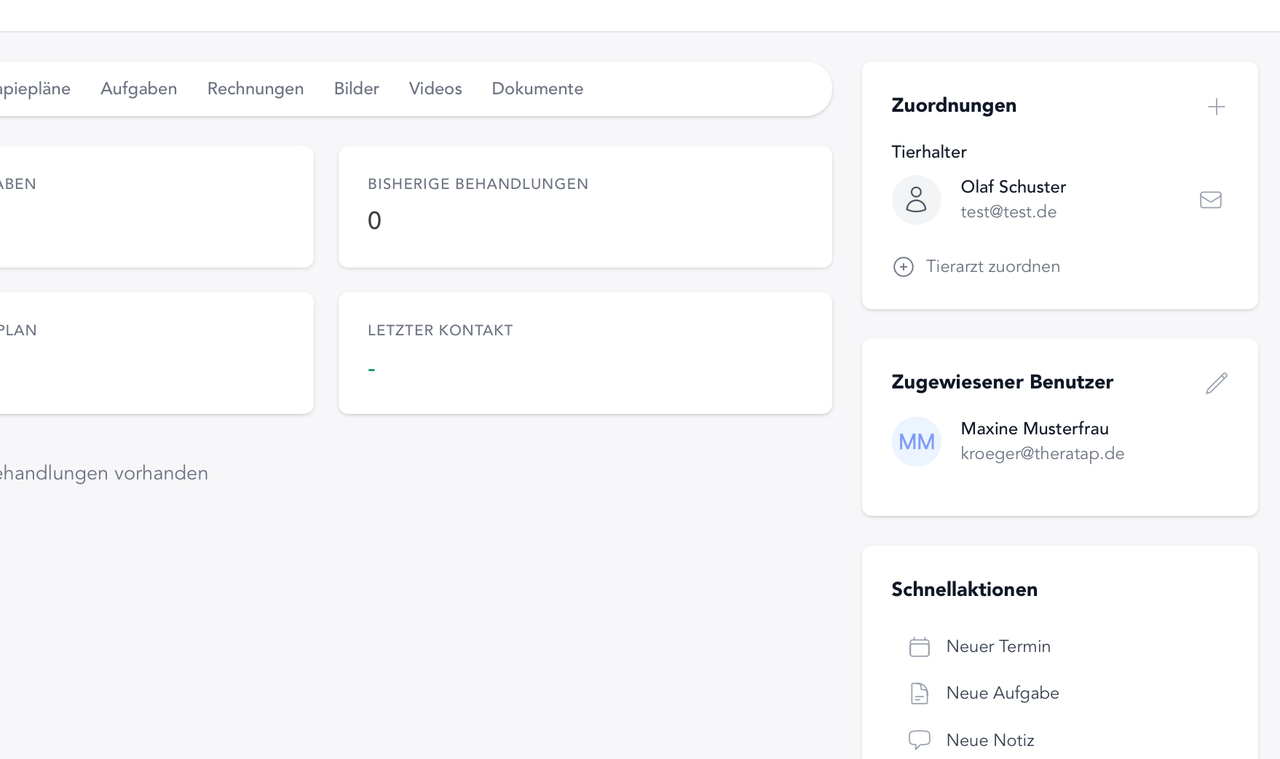Choose Neue Notiz quick action
Screen dimensions: 1280x759
(990, 740)
